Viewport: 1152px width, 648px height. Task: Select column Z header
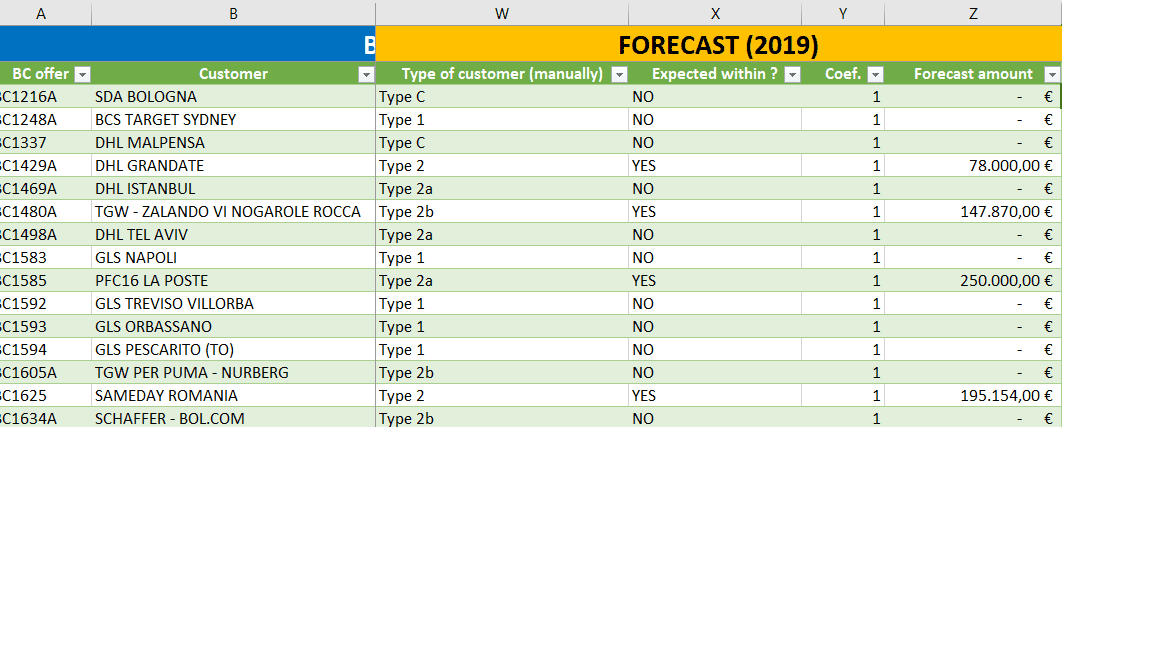click(x=972, y=13)
